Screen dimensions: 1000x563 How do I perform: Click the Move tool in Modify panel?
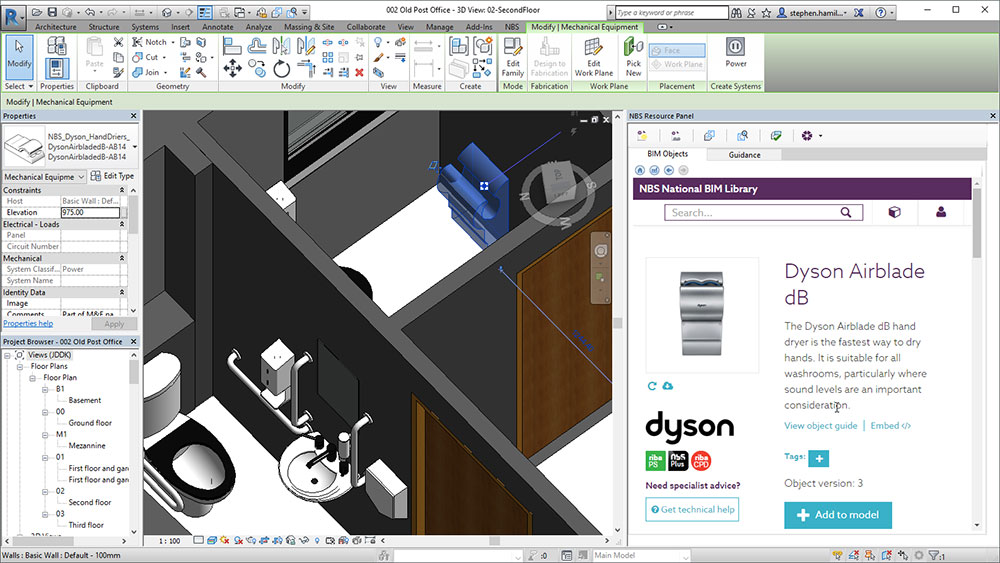click(x=232, y=68)
